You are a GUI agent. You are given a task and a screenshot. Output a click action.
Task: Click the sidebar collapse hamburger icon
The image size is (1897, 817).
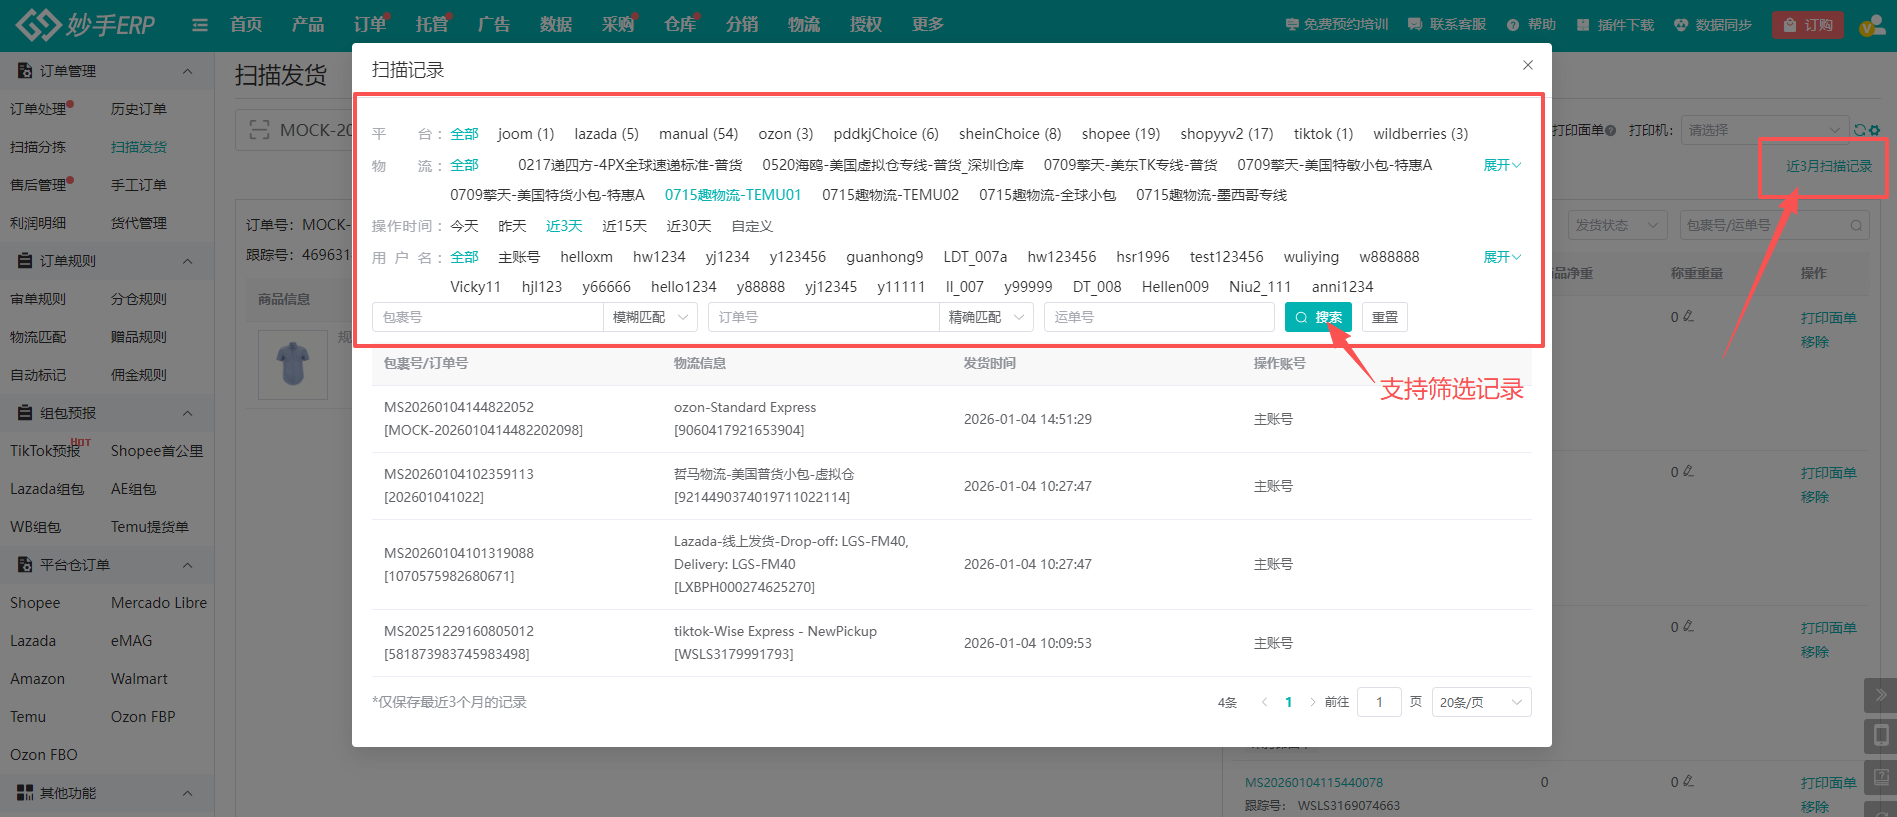(200, 25)
